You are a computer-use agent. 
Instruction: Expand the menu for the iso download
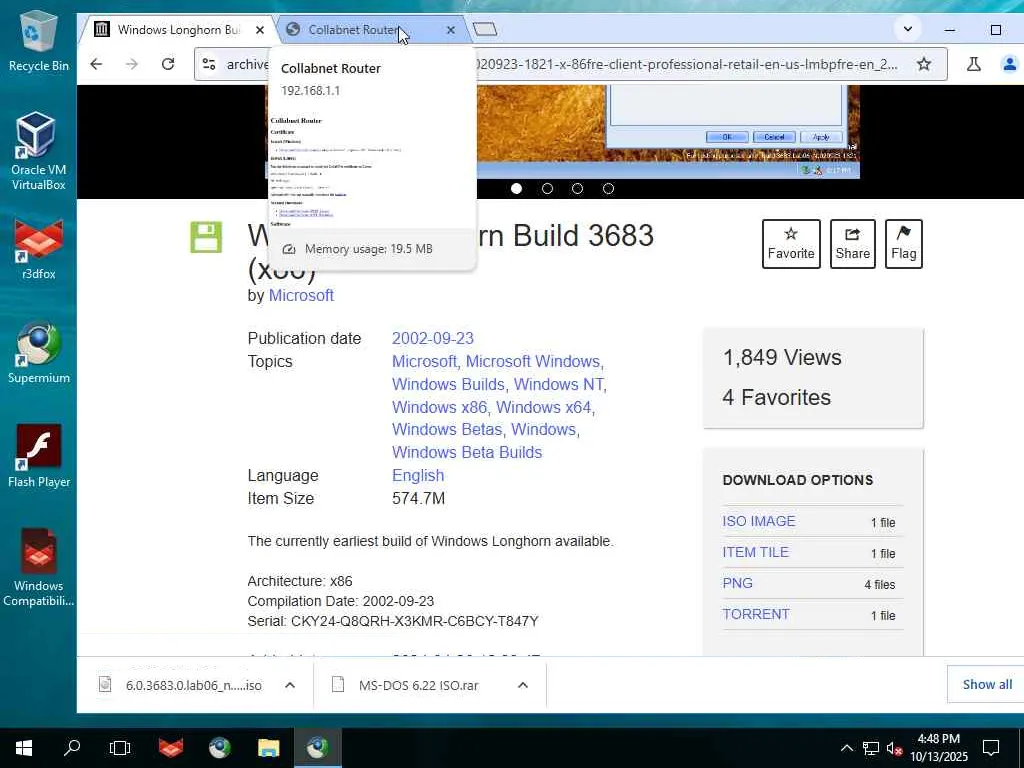point(290,685)
